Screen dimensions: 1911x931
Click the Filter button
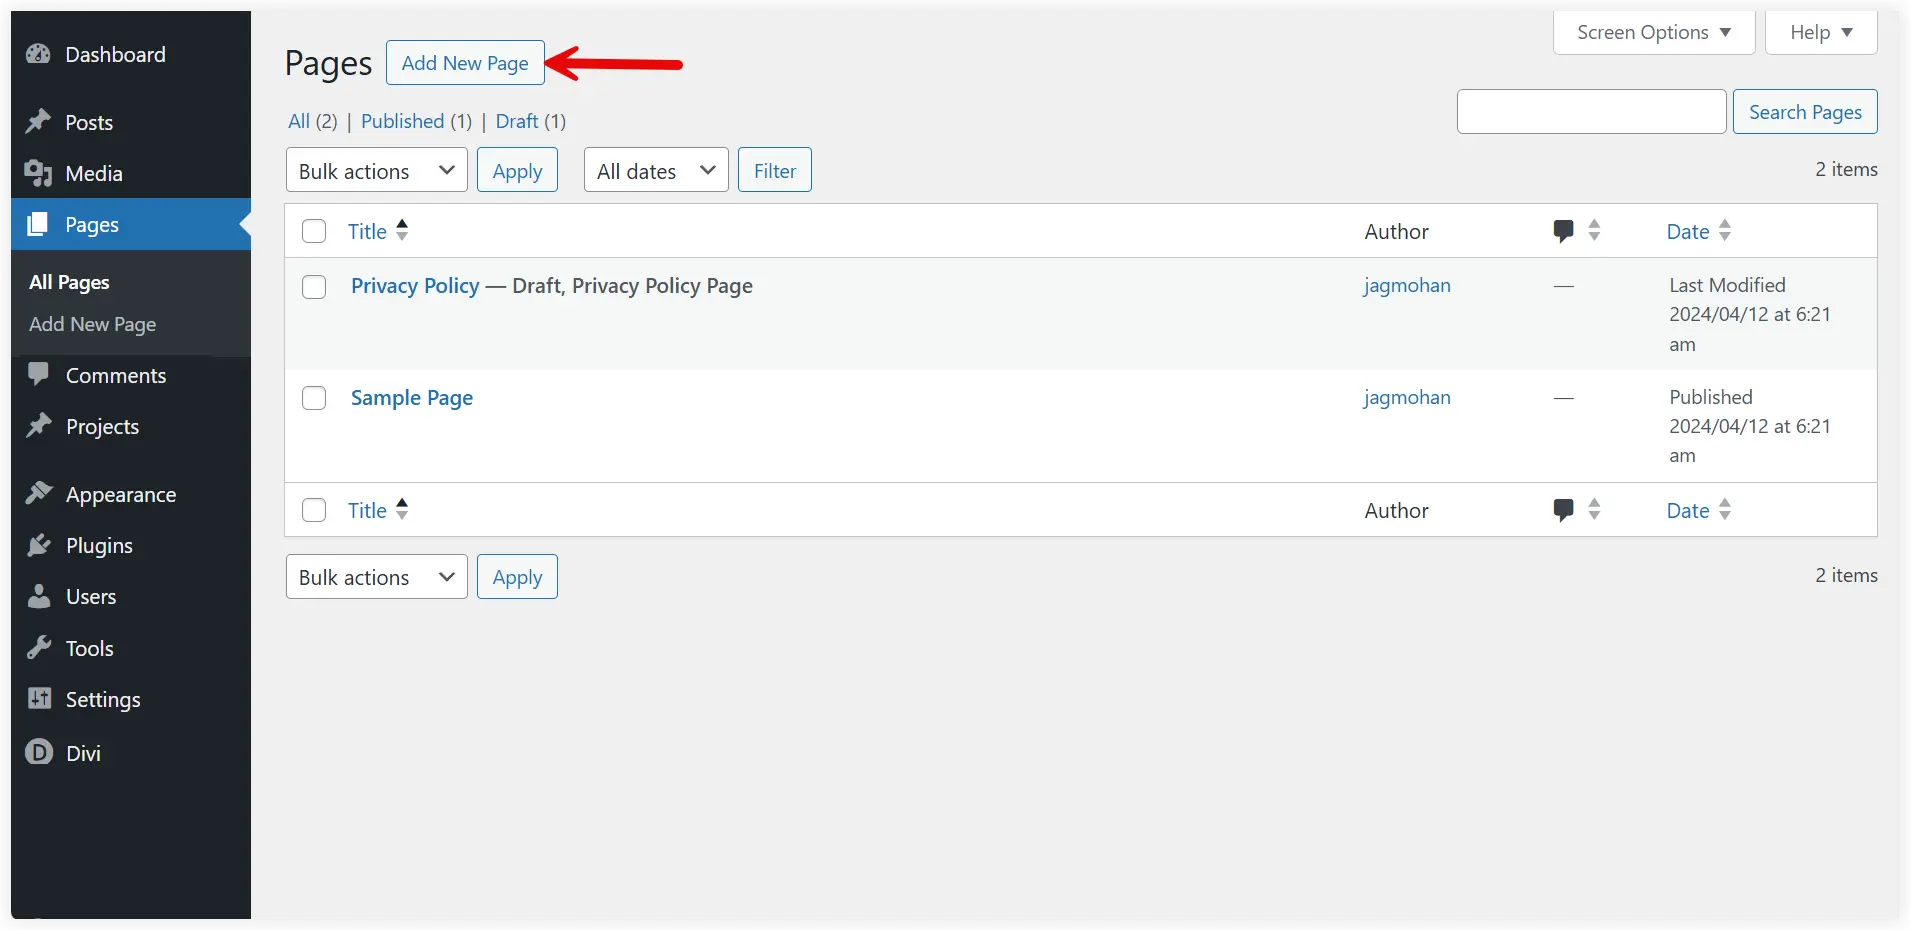coord(775,170)
